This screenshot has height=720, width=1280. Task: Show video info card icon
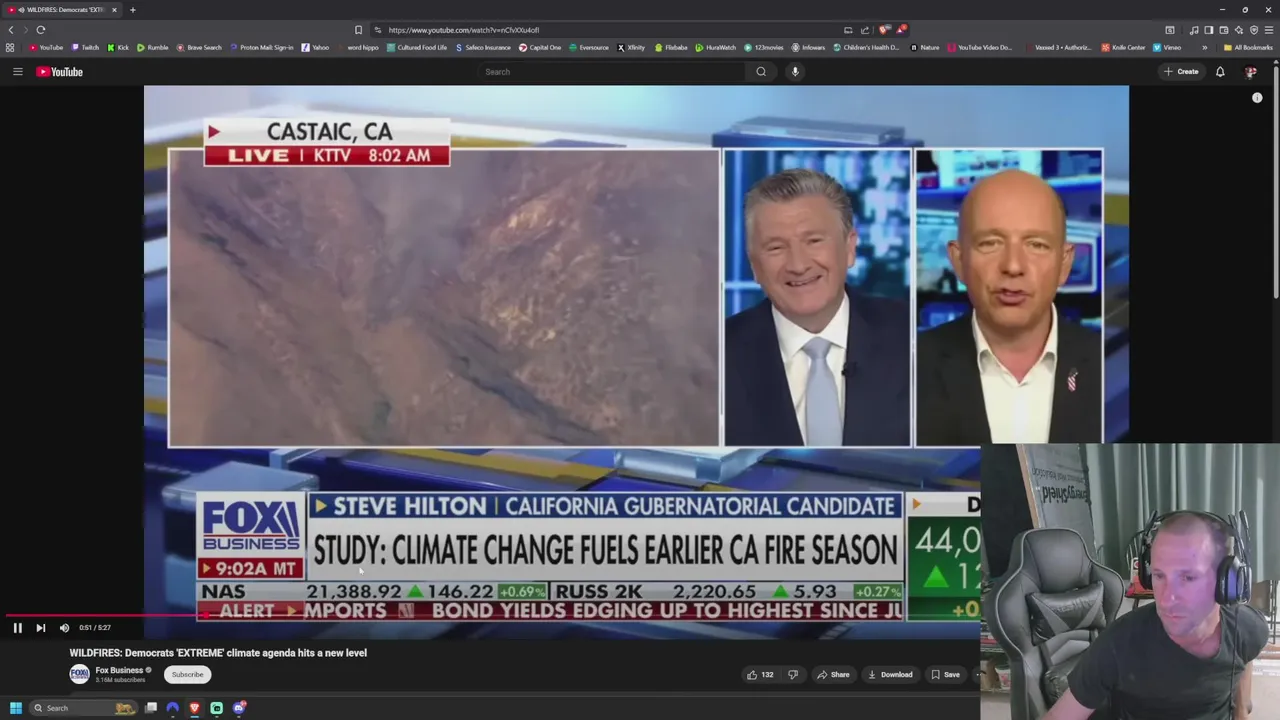[1257, 98]
